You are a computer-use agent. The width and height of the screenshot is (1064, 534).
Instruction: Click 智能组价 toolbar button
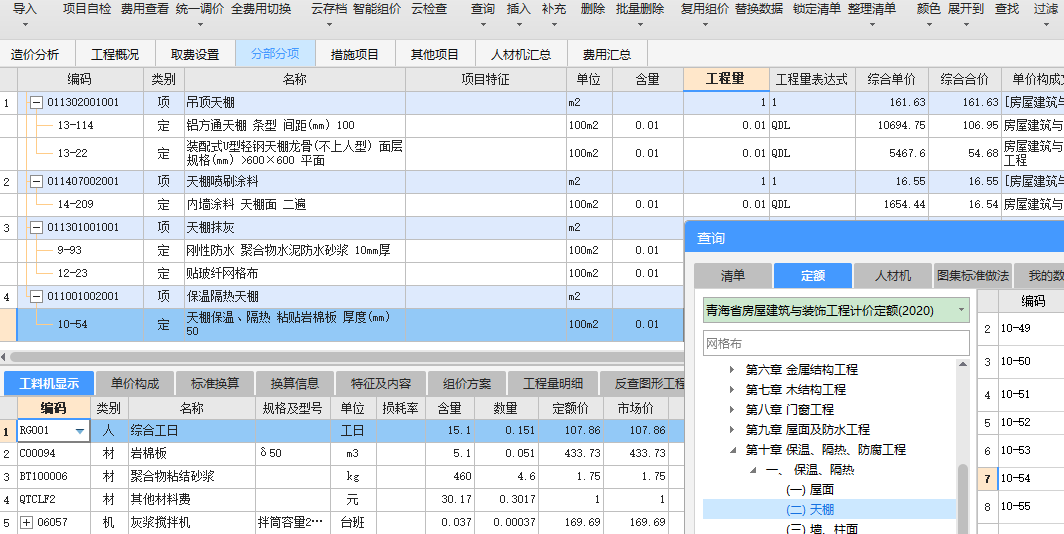click(377, 9)
